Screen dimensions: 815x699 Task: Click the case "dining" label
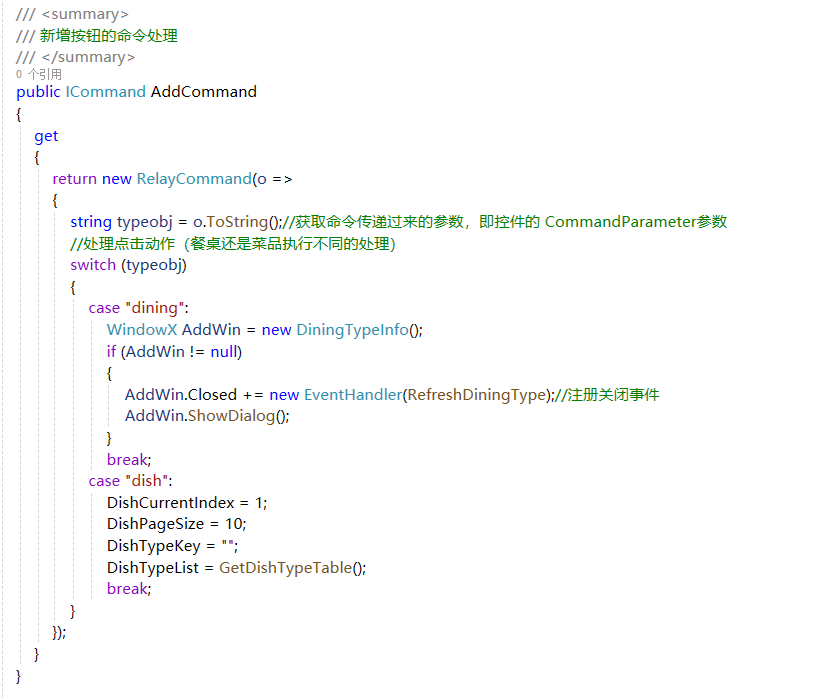(x=138, y=308)
